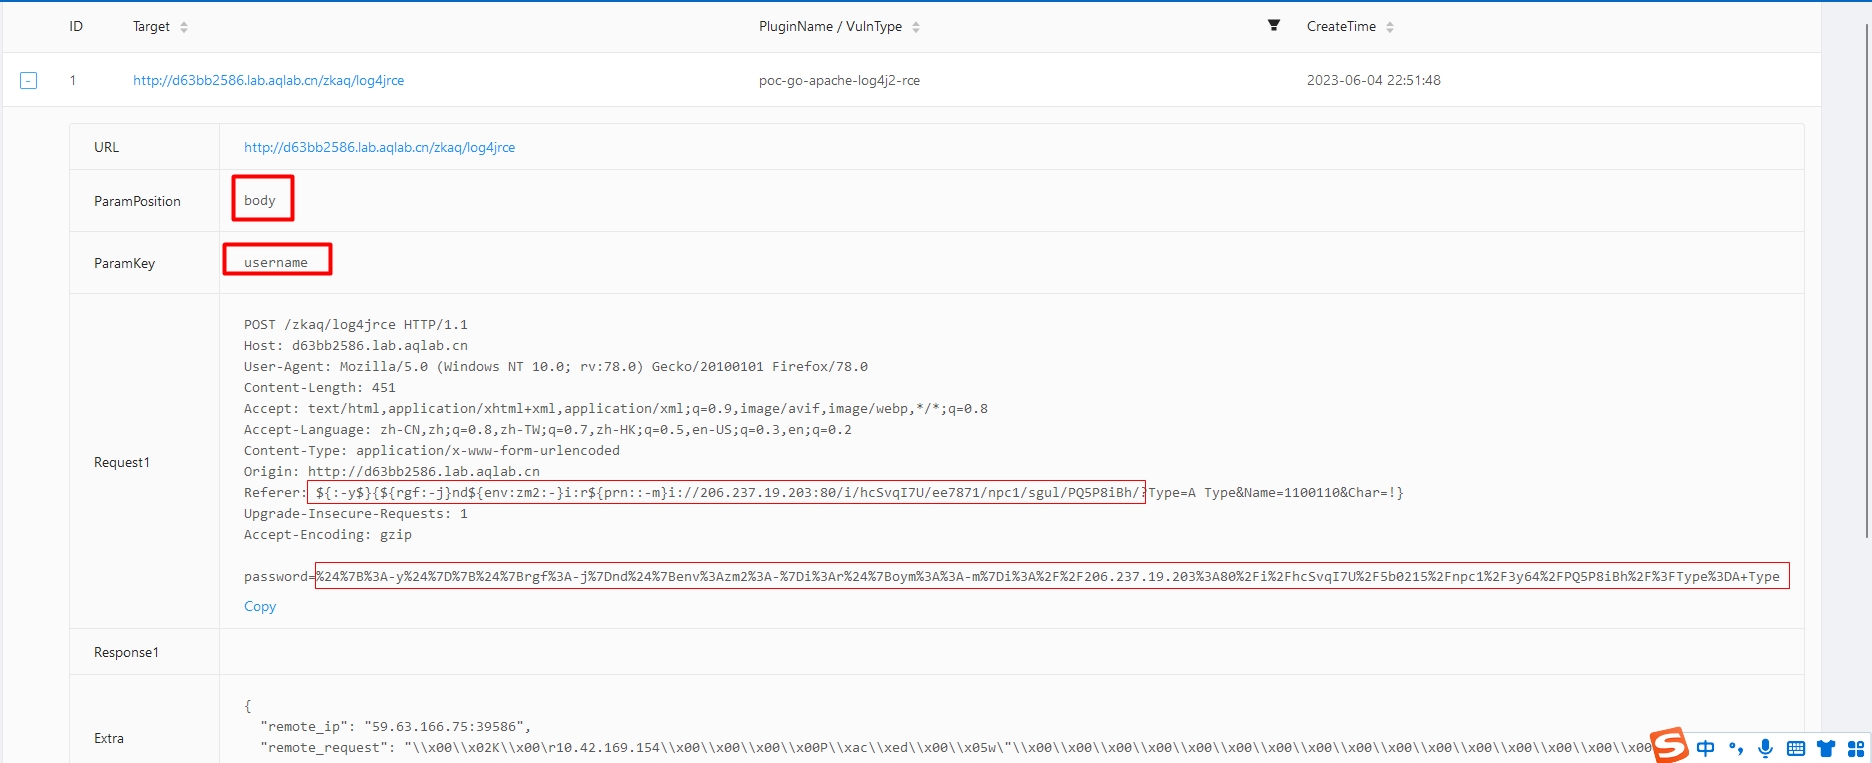This screenshot has height=763, width=1872.
Task: Click the ParamPosition label
Action: (137, 201)
